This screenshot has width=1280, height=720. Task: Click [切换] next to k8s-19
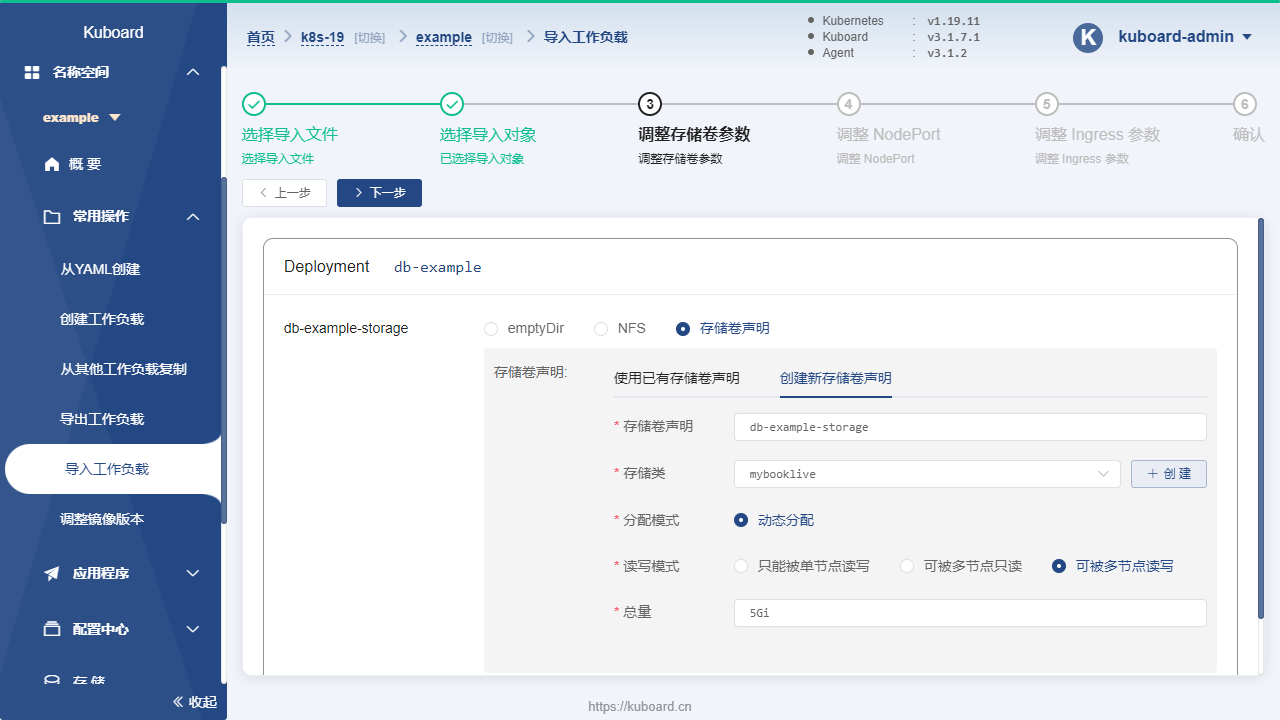tap(369, 38)
